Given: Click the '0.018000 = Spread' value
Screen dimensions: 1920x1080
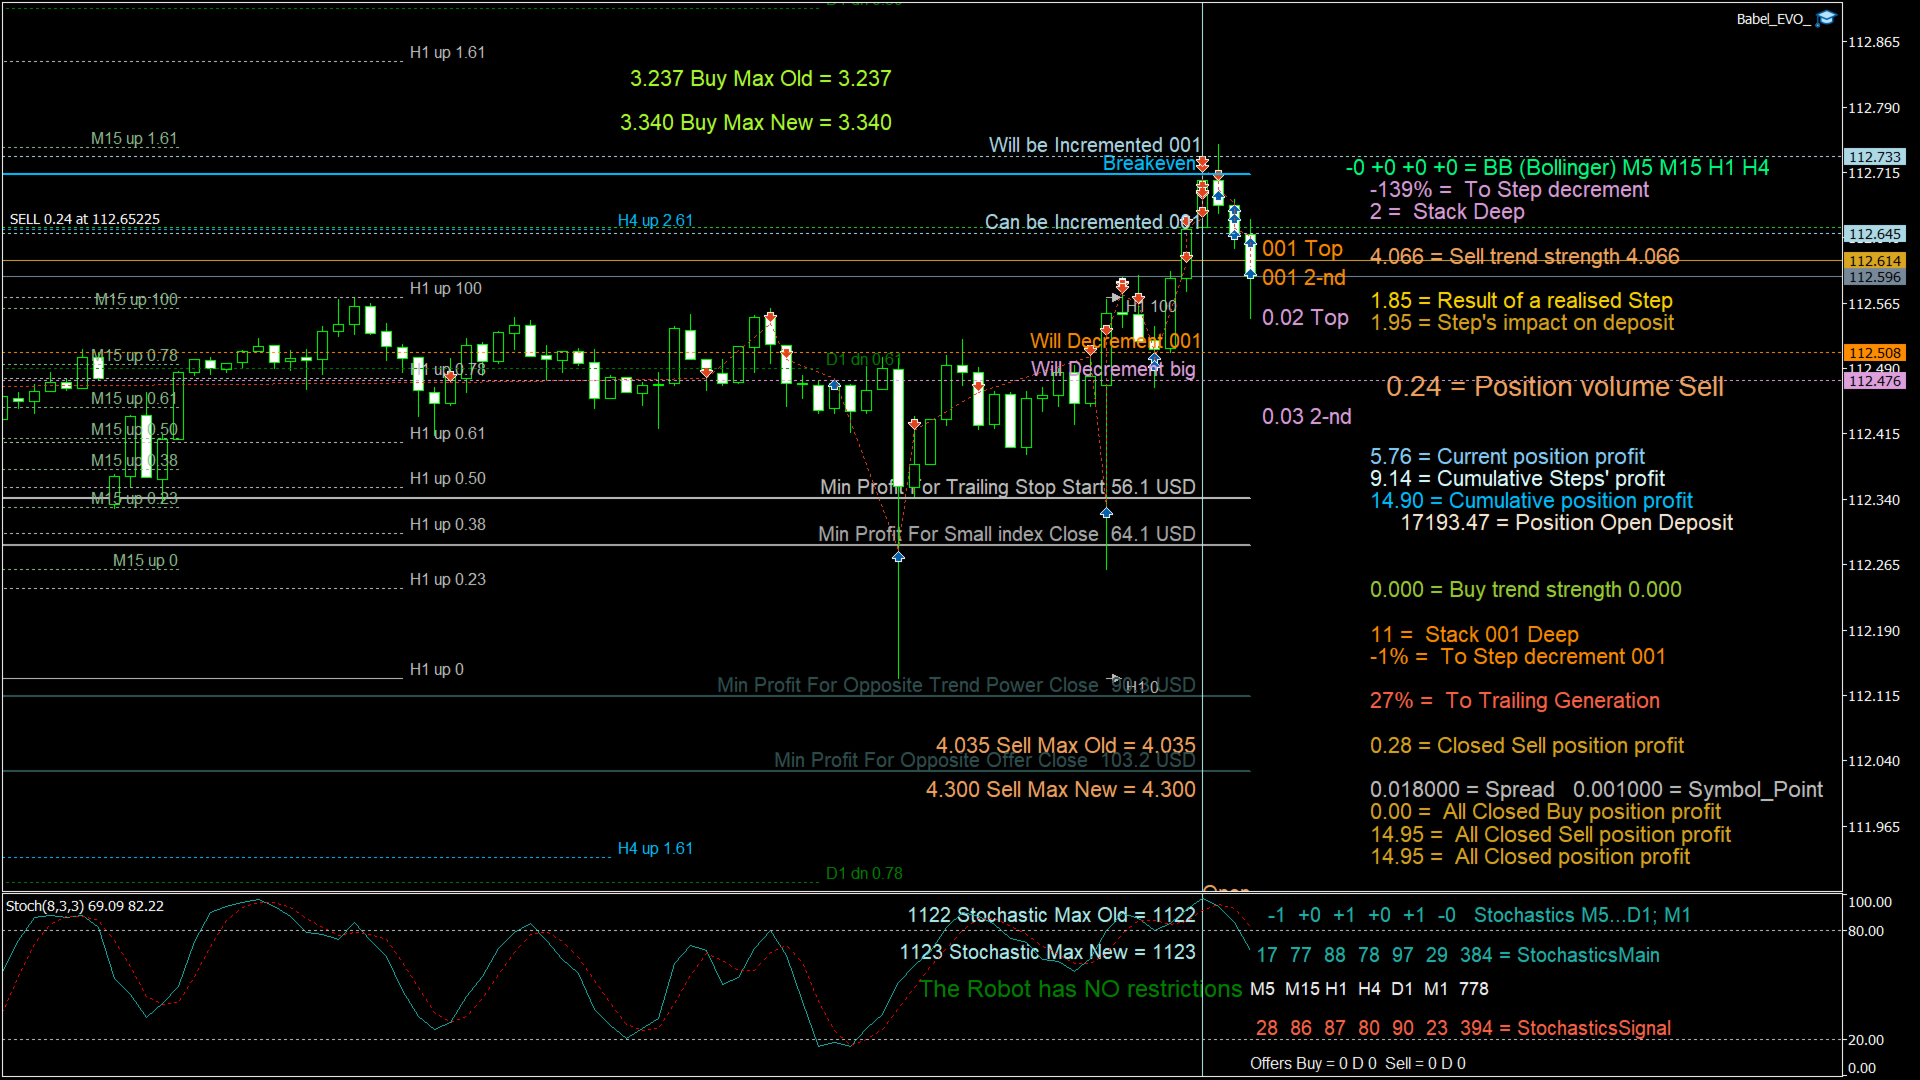Looking at the screenshot, I should tap(1461, 789).
